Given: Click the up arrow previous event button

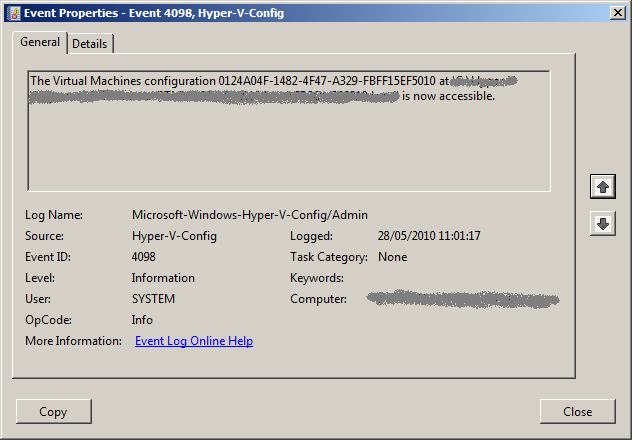Looking at the screenshot, I should pyautogui.click(x=602, y=186).
